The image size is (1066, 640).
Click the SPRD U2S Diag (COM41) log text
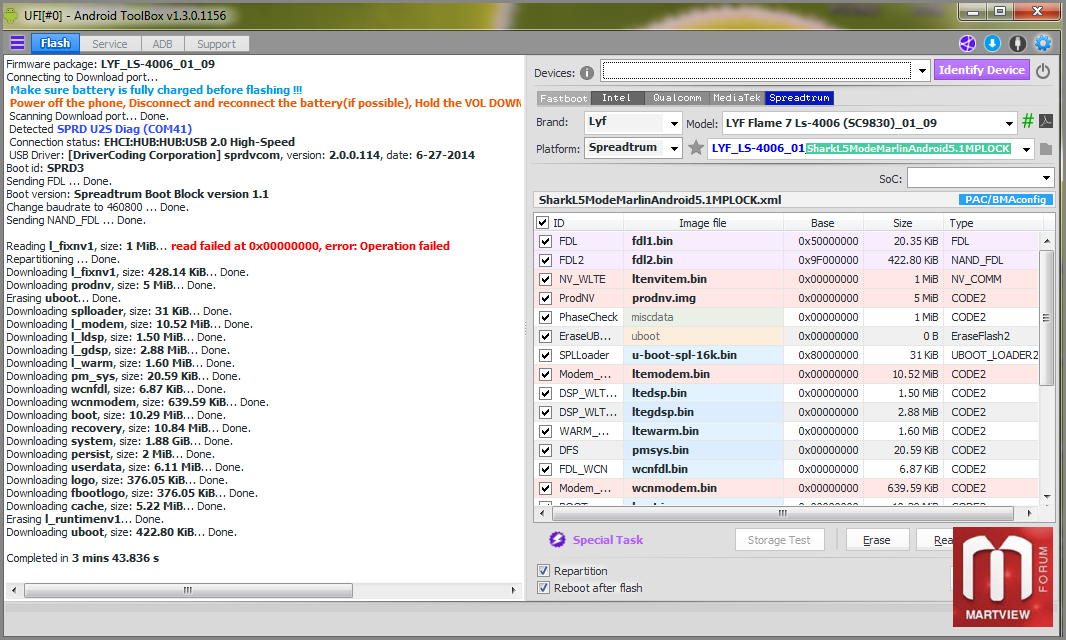point(124,129)
